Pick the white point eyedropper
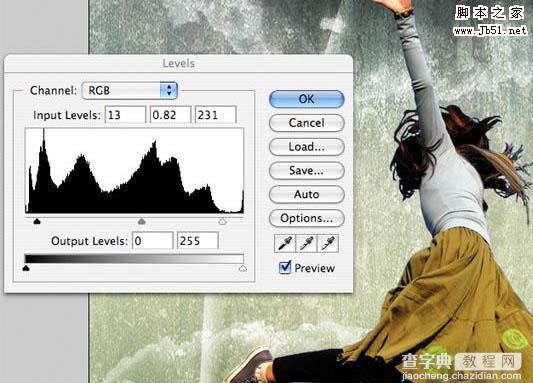 (328, 243)
